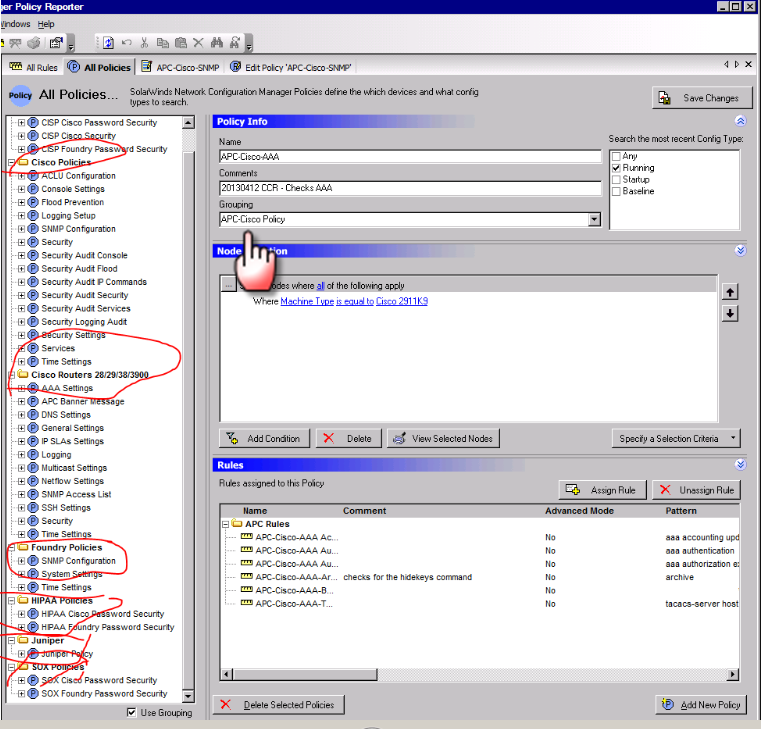Select the Security Audit Services policy
Screen dimensions: 761x729
85,308
